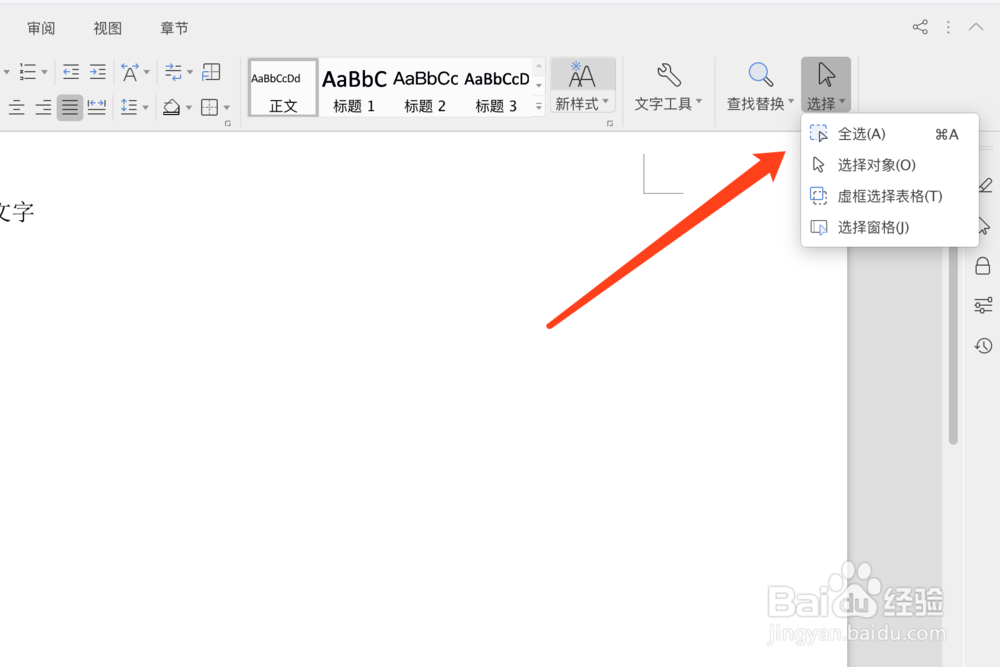Toggle justified alignment
The width and height of the screenshot is (1000, 667).
click(x=70, y=107)
